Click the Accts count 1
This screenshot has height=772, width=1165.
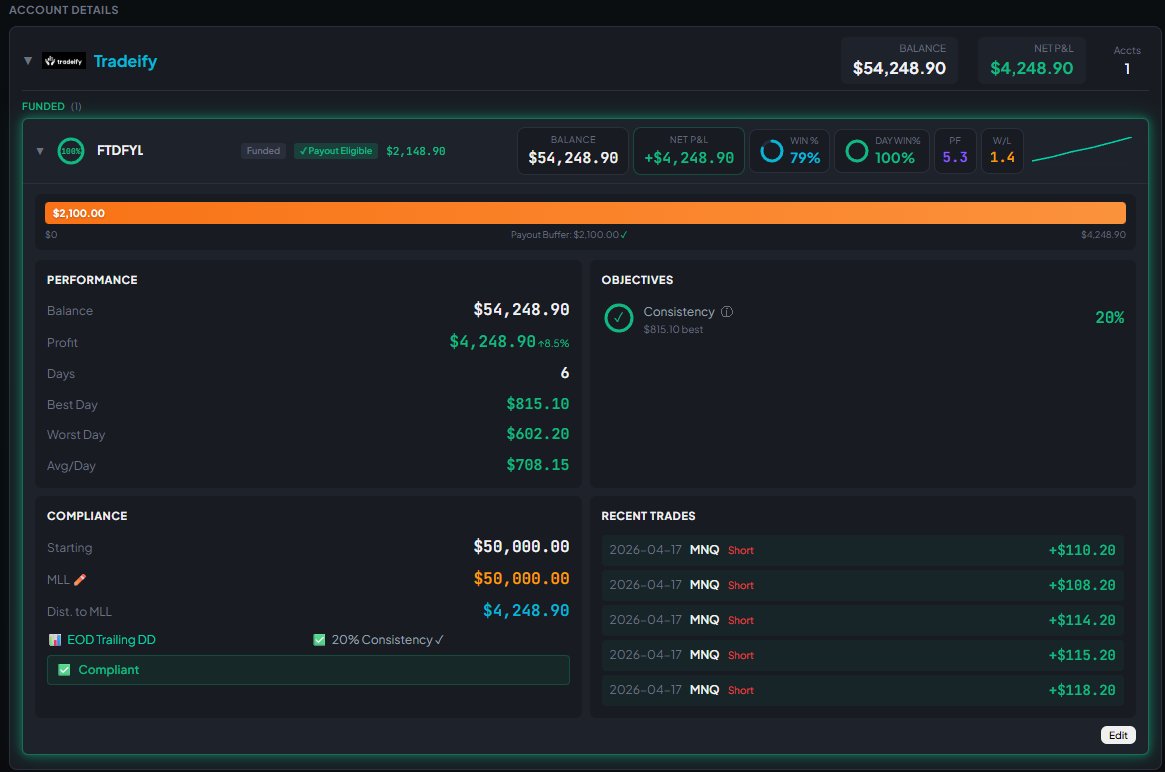click(x=1127, y=68)
